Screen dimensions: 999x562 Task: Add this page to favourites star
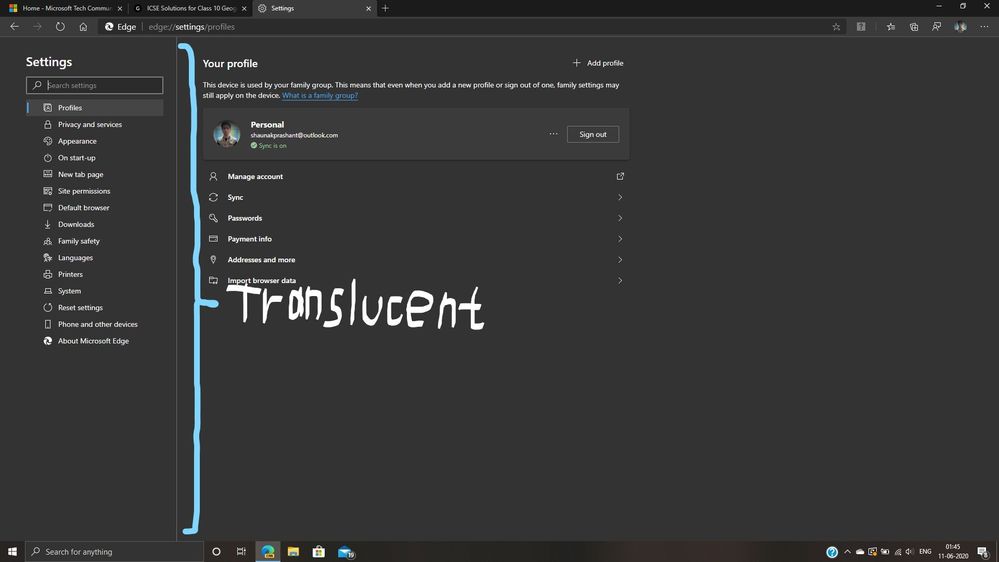coord(836,27)
